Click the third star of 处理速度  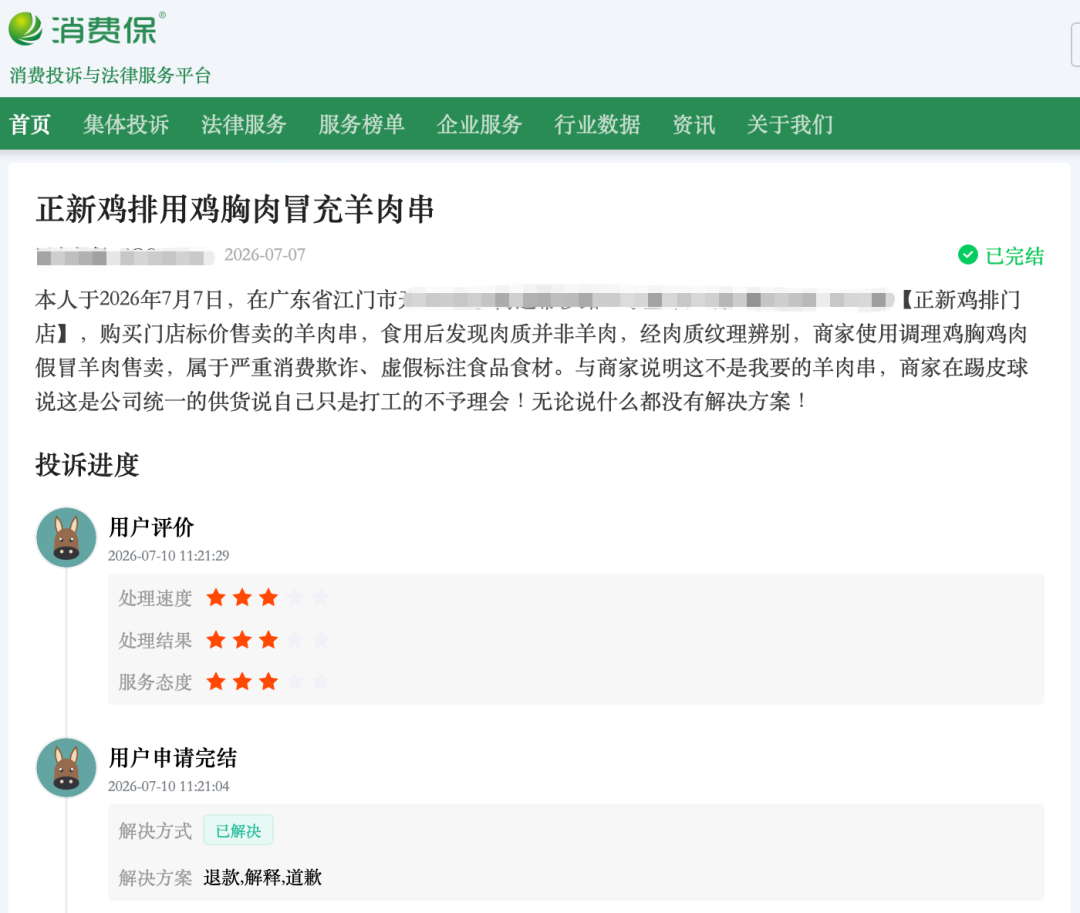(x=269, y=598)
